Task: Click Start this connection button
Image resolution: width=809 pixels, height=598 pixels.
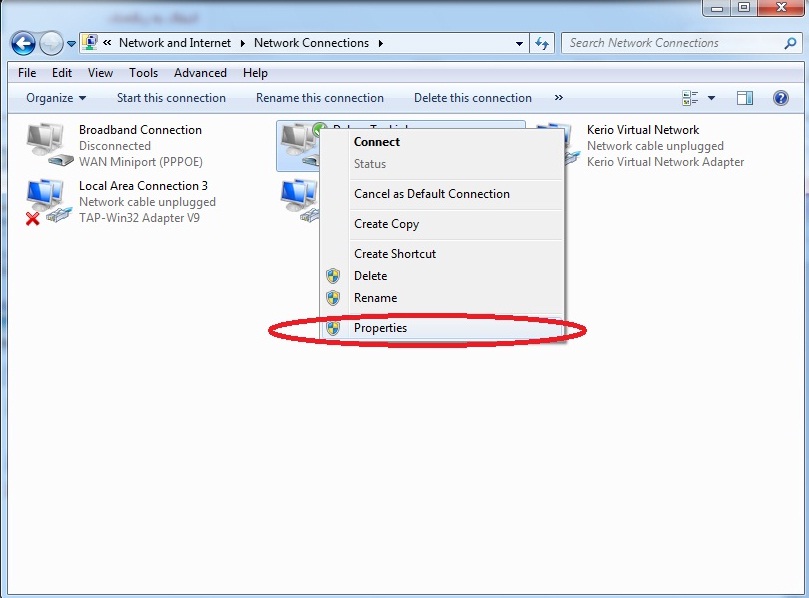Action: coord(171,98)
